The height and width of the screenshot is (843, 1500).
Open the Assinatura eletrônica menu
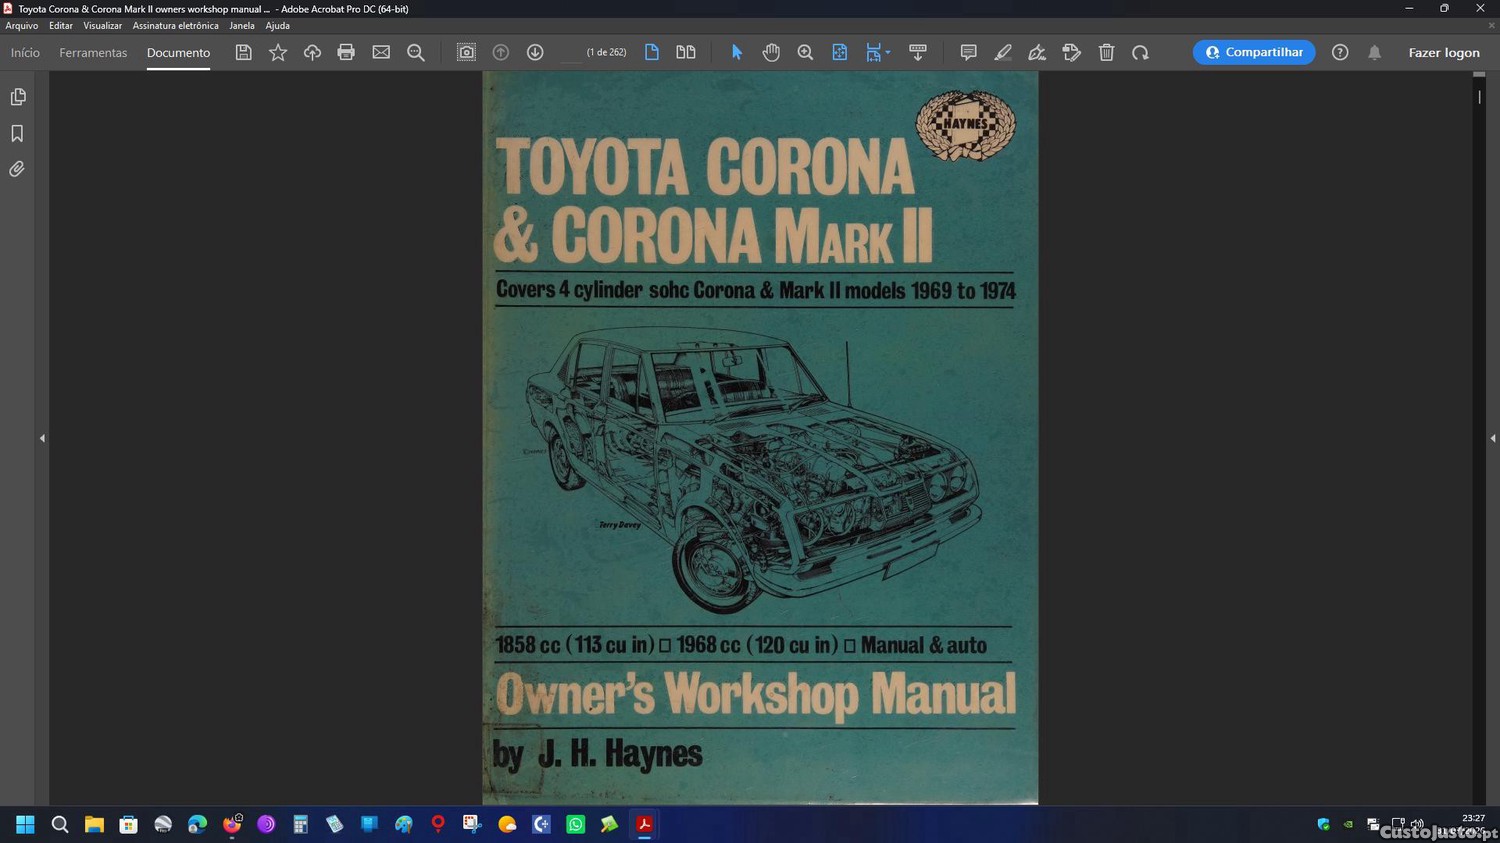pos(175,26)
